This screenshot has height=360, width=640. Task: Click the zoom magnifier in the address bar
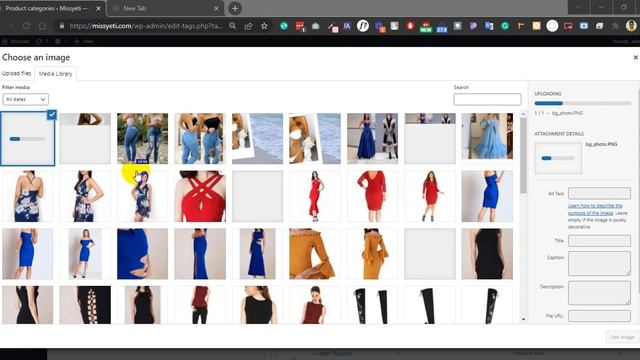pyautogui.click(x=233, y=26)
